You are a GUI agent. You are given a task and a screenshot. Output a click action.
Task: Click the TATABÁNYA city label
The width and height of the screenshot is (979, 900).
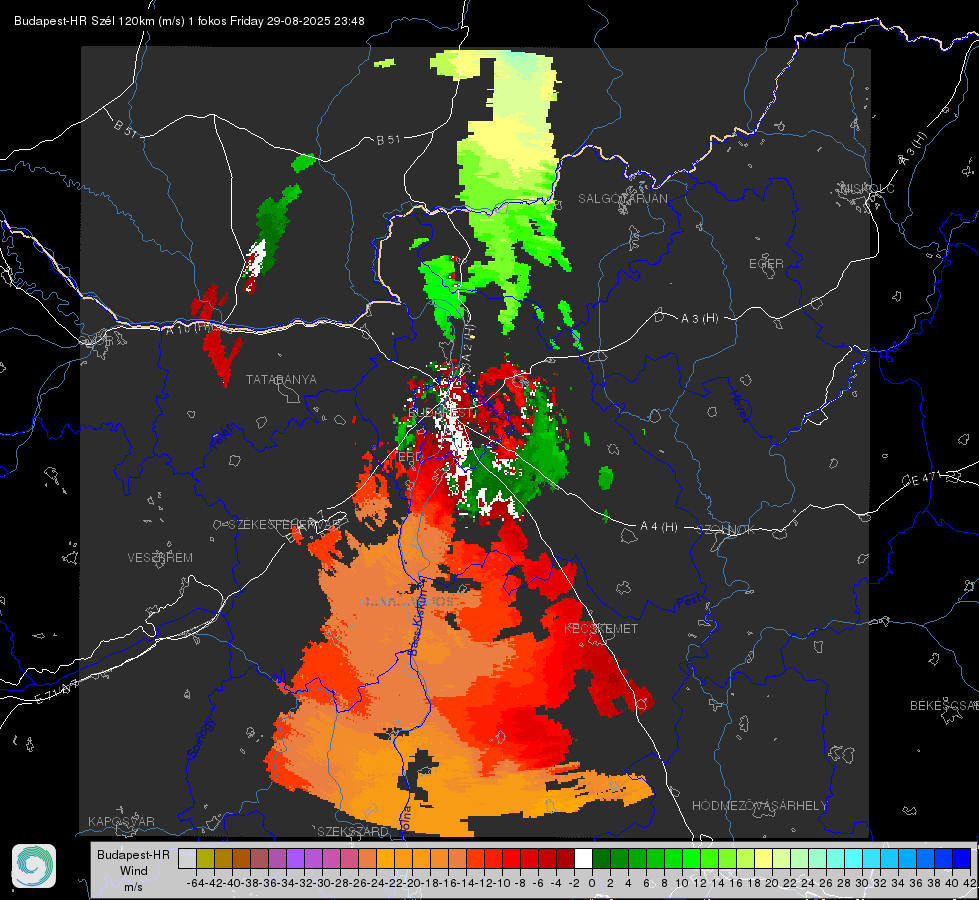281,379
